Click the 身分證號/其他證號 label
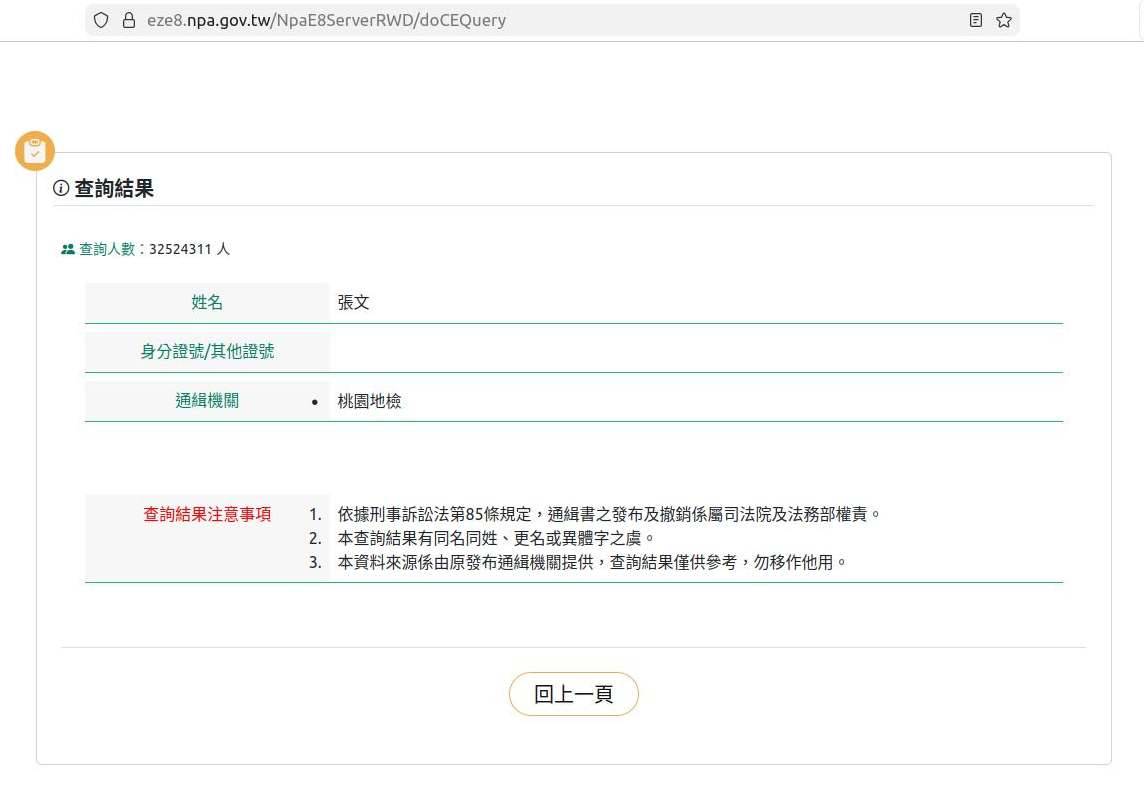The height and width of the screenshot is (788, 1144). tap(207, 352)
